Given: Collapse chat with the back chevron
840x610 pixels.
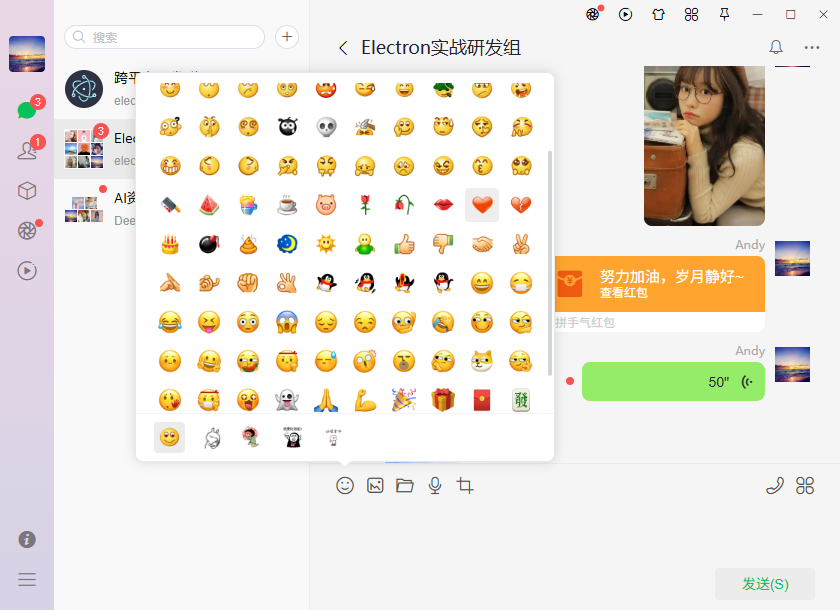Looking at the screenshot, I should pyautogui.click(x=343, y=47).
